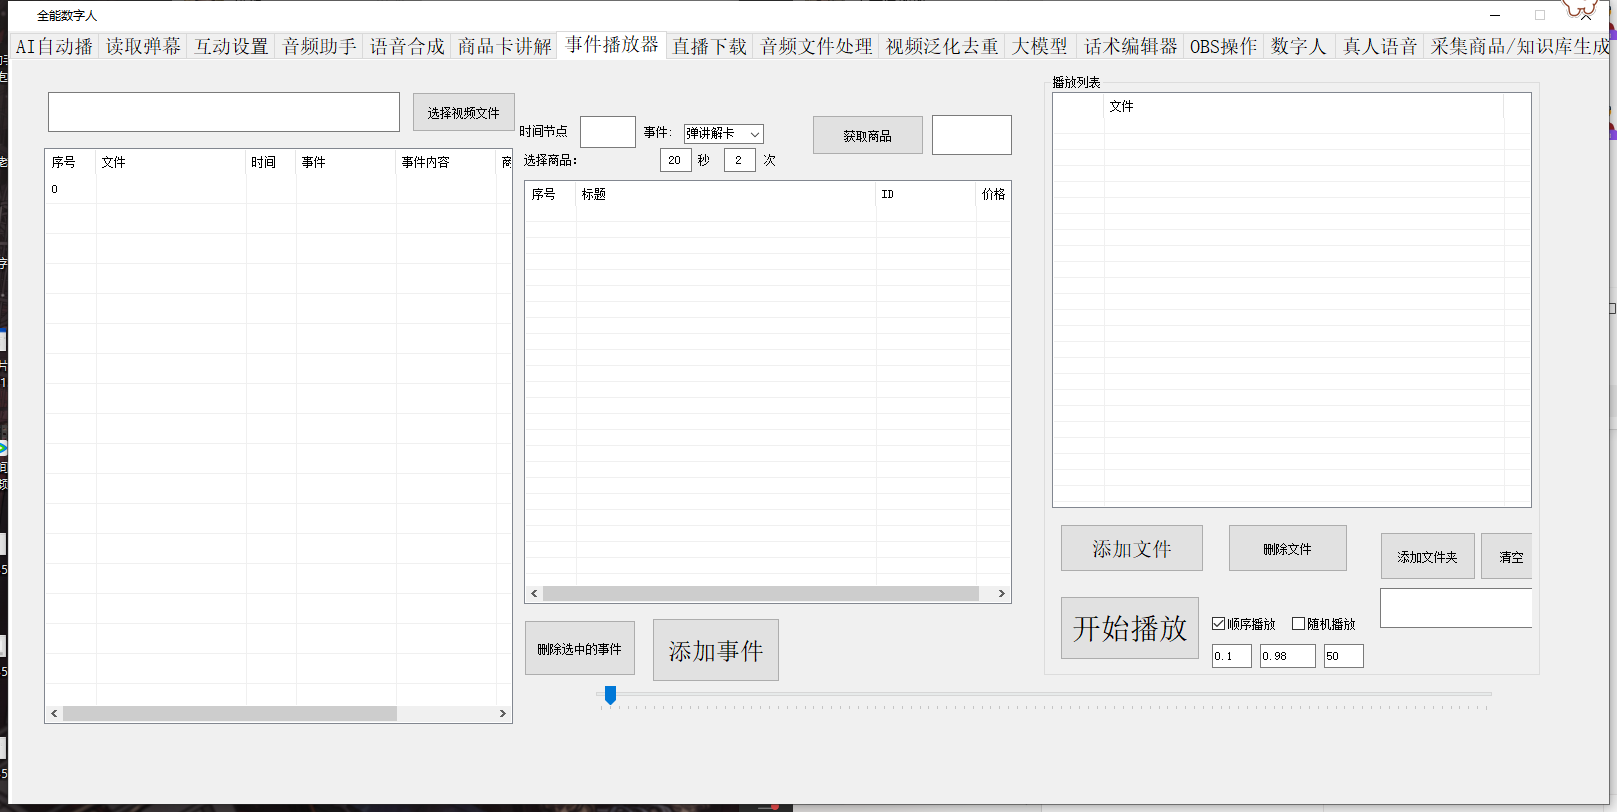Click event list horizontal scrollbar left arrow
Viewport: 1617px width, 812px height.
54,714
